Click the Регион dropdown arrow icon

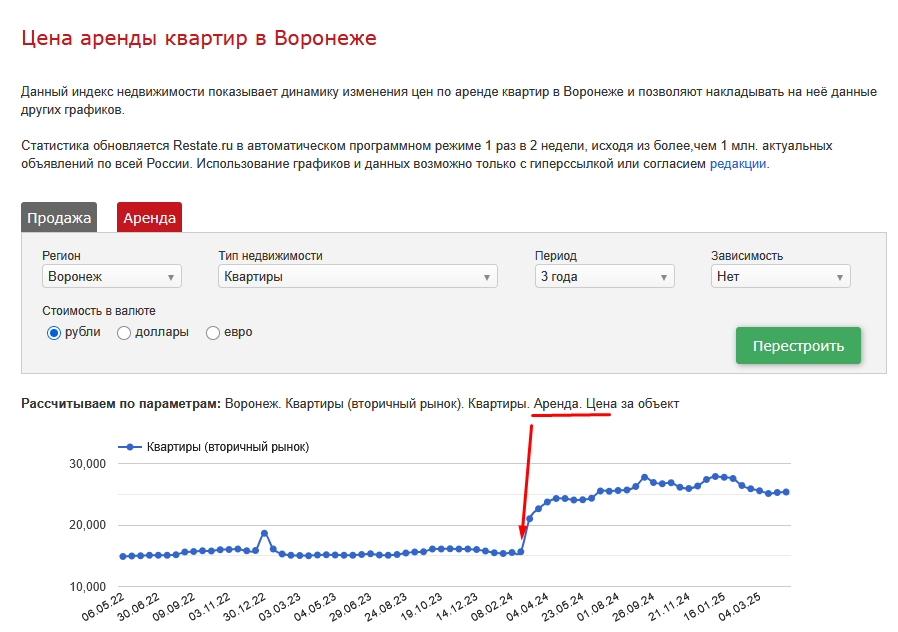pos(171,278)
